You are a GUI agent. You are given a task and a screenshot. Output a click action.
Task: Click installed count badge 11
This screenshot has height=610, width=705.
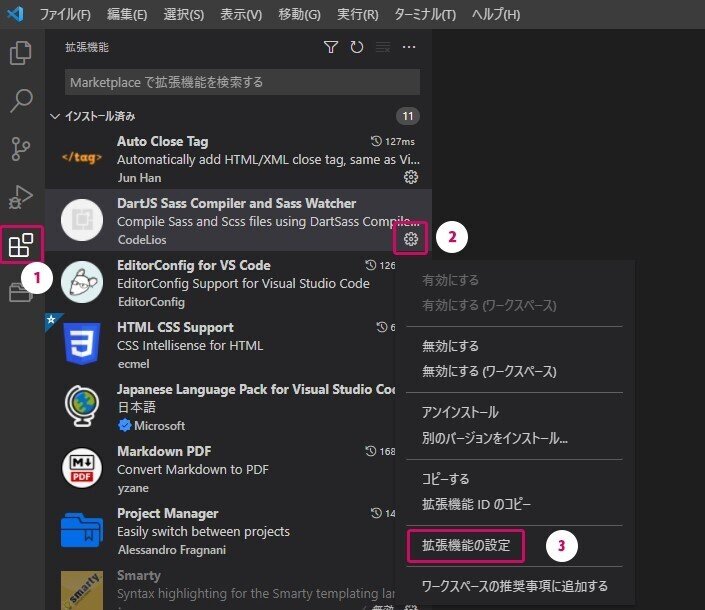tap(408, 116)
